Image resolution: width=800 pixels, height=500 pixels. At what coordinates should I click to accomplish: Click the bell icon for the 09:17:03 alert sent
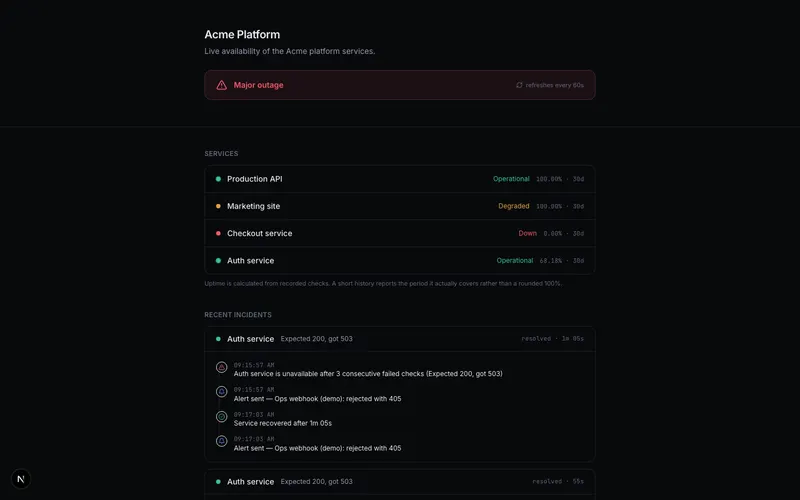(x=221, y=441)
